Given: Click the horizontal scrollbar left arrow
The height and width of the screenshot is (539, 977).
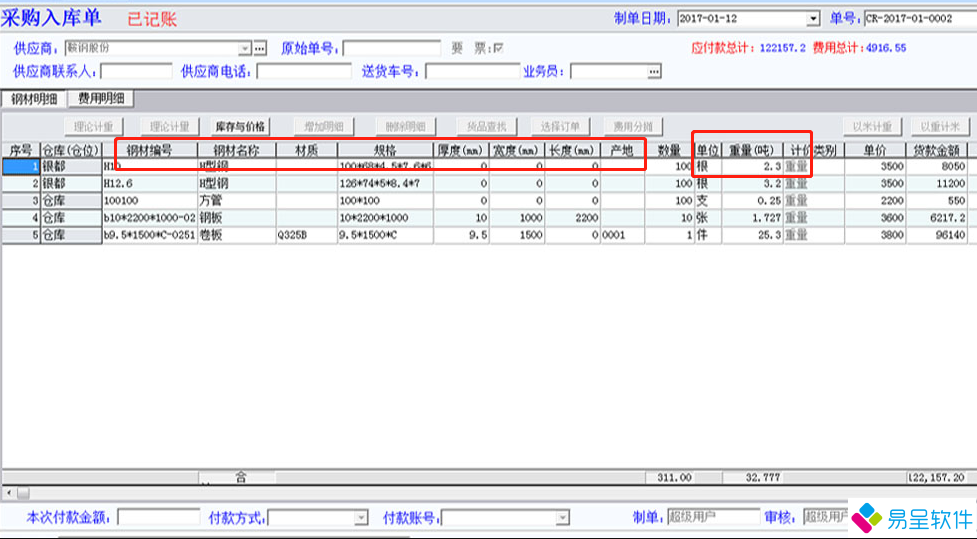Looking at the screenshot, I should 8,493.
